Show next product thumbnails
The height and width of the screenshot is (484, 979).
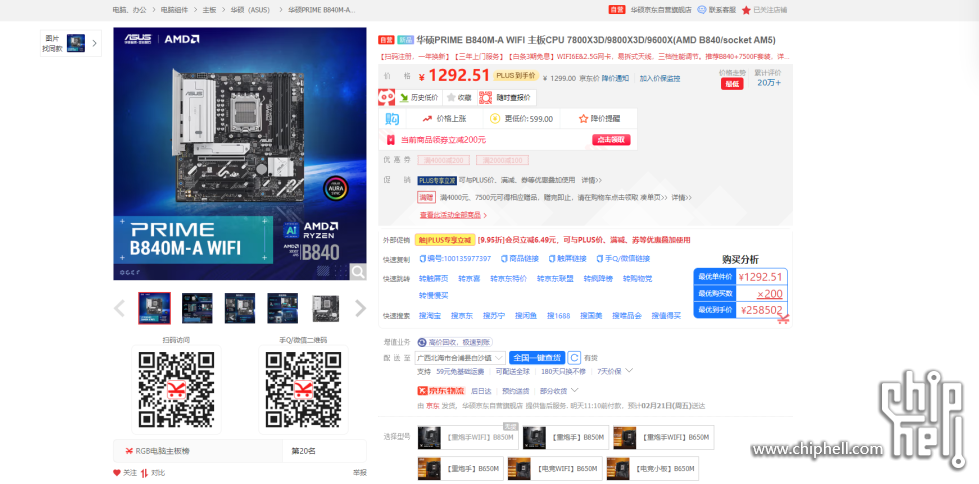(360, 308)
